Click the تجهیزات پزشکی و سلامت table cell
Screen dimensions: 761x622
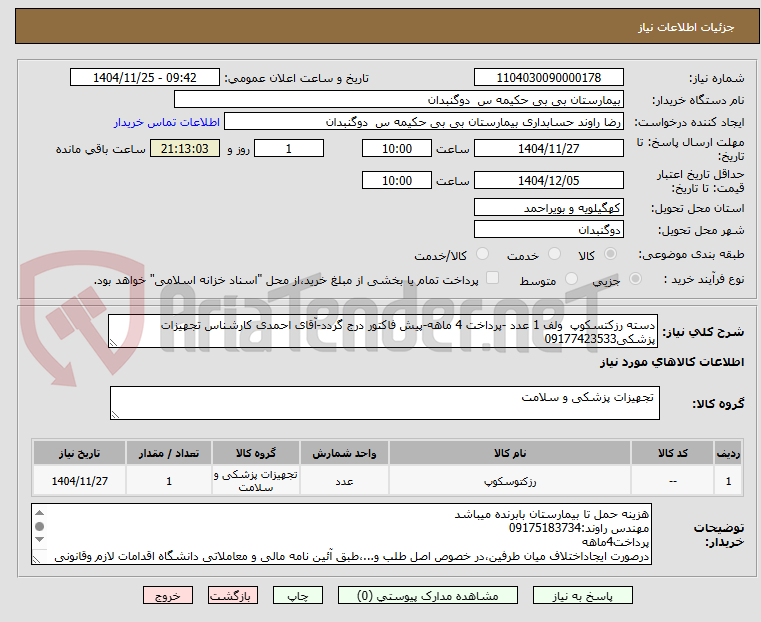click(x=256, y=481)
